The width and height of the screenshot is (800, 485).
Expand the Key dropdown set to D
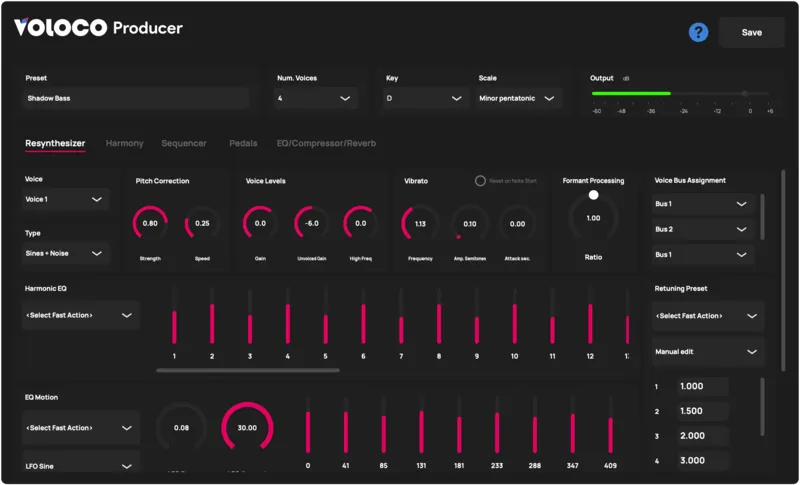(x=427, y=99)
